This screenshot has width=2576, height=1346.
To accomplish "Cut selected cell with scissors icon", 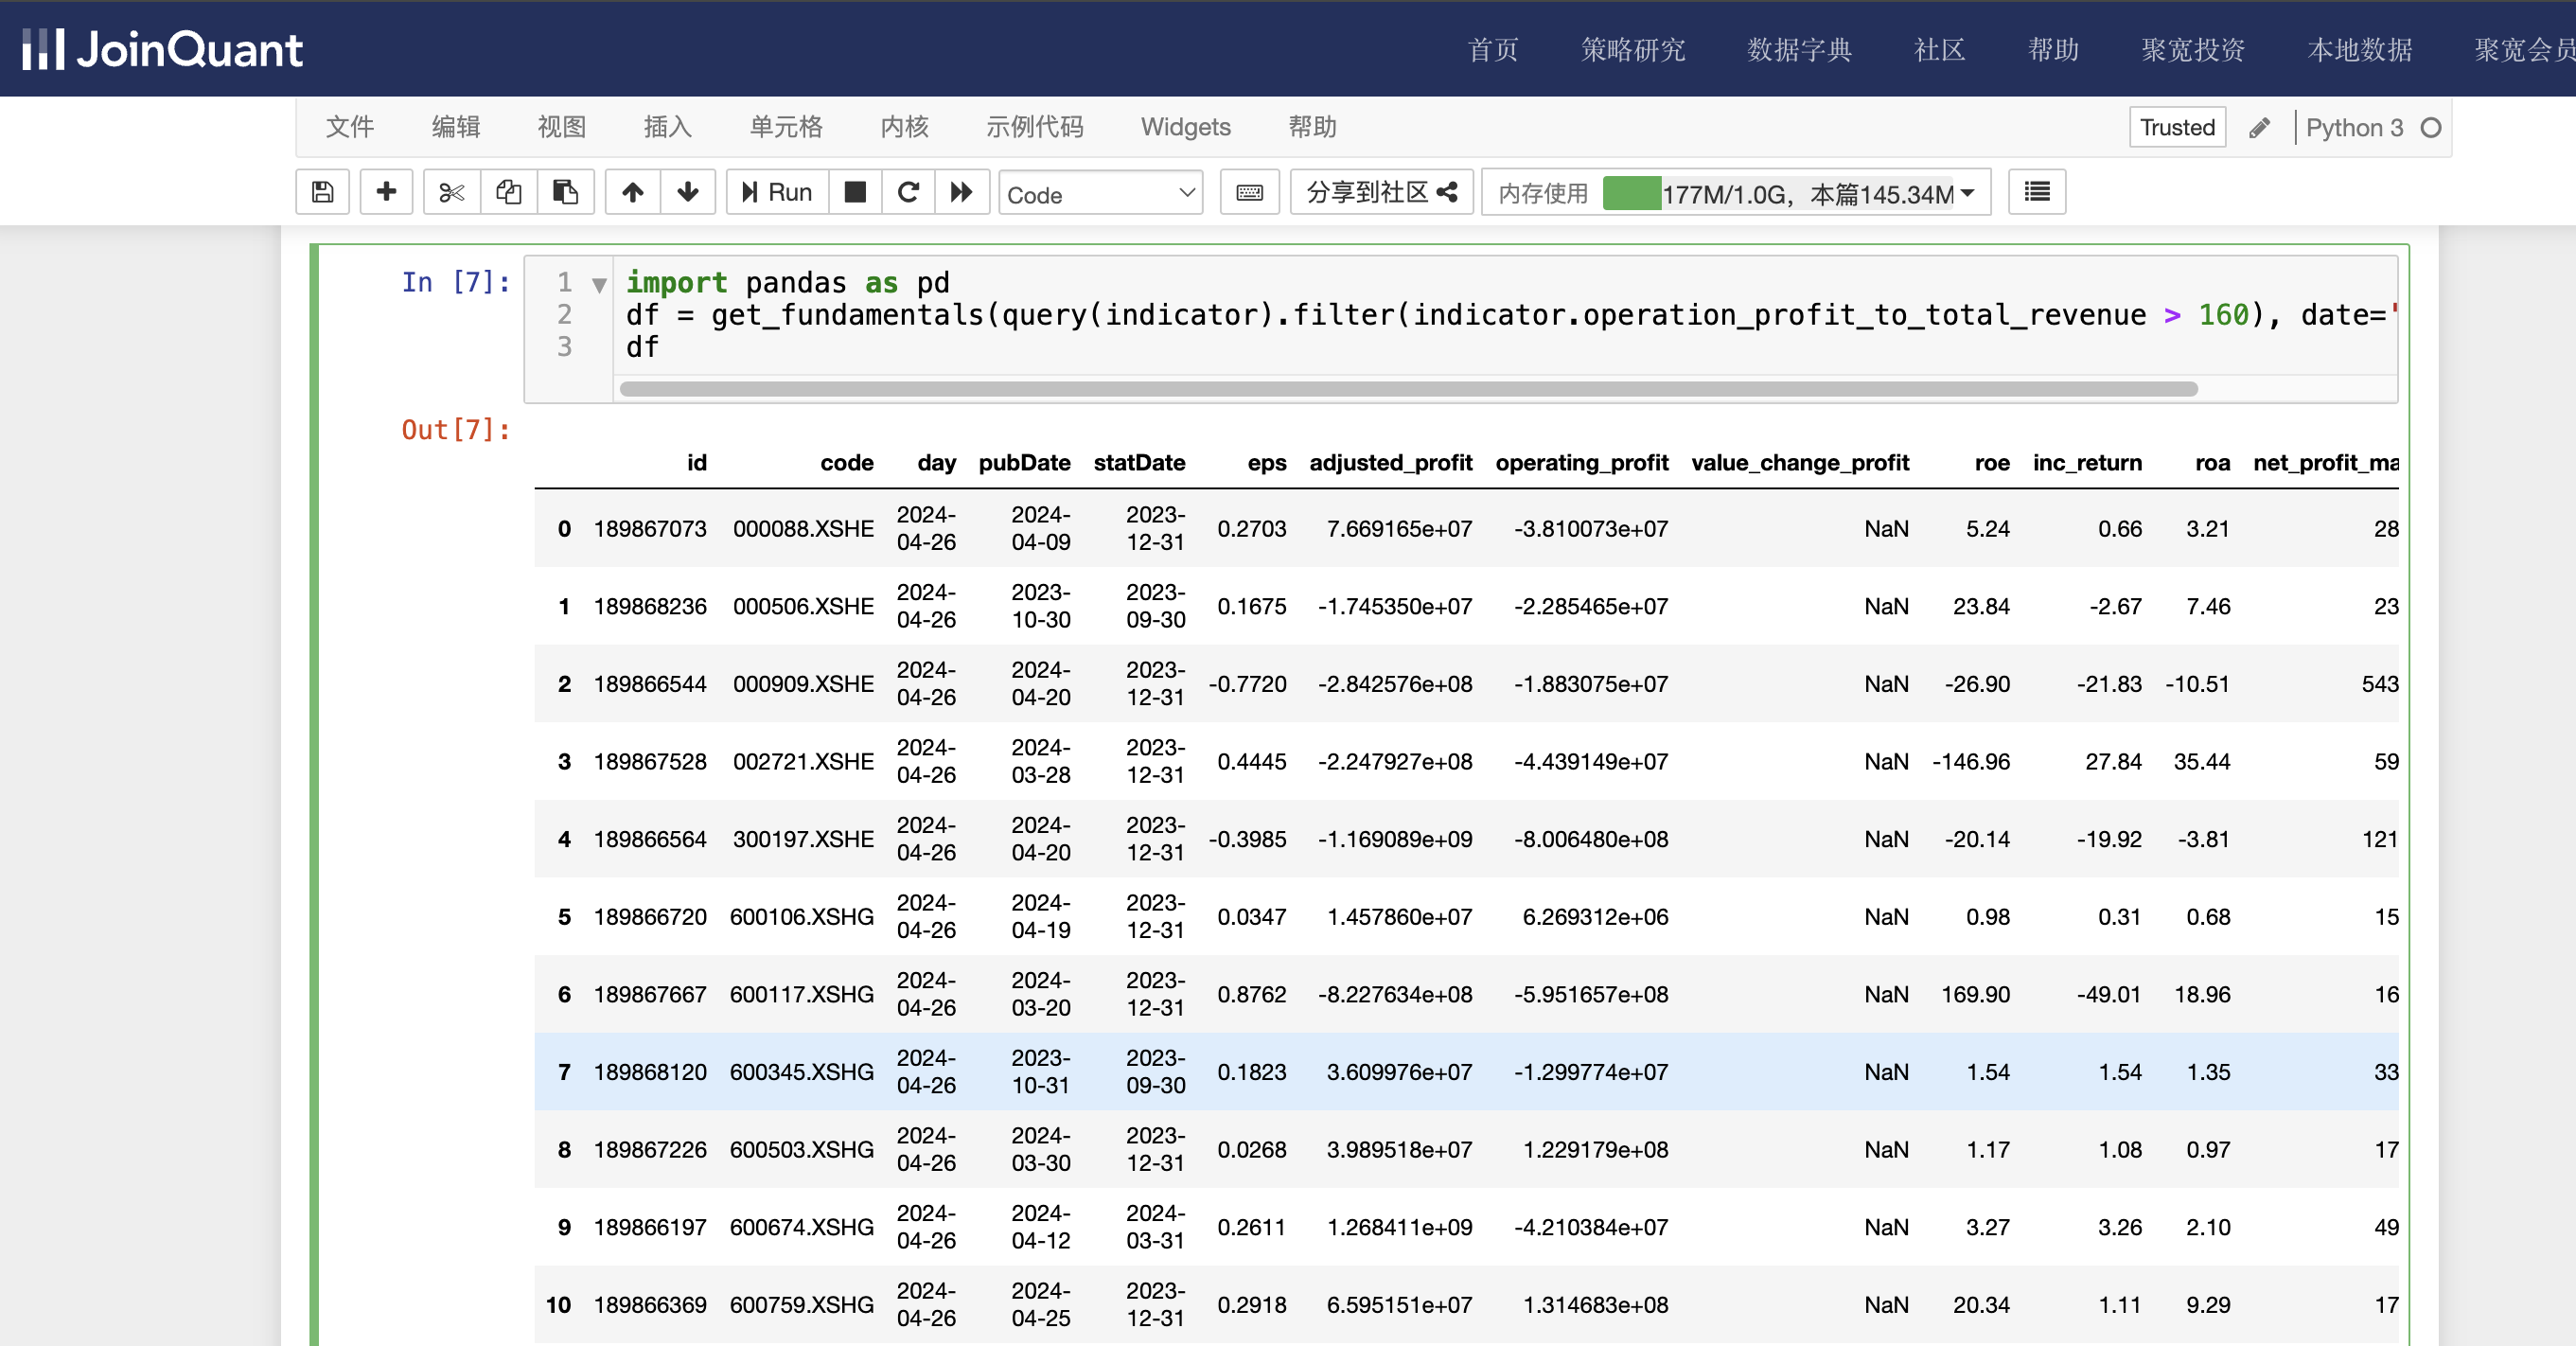I will coord(452,192).
